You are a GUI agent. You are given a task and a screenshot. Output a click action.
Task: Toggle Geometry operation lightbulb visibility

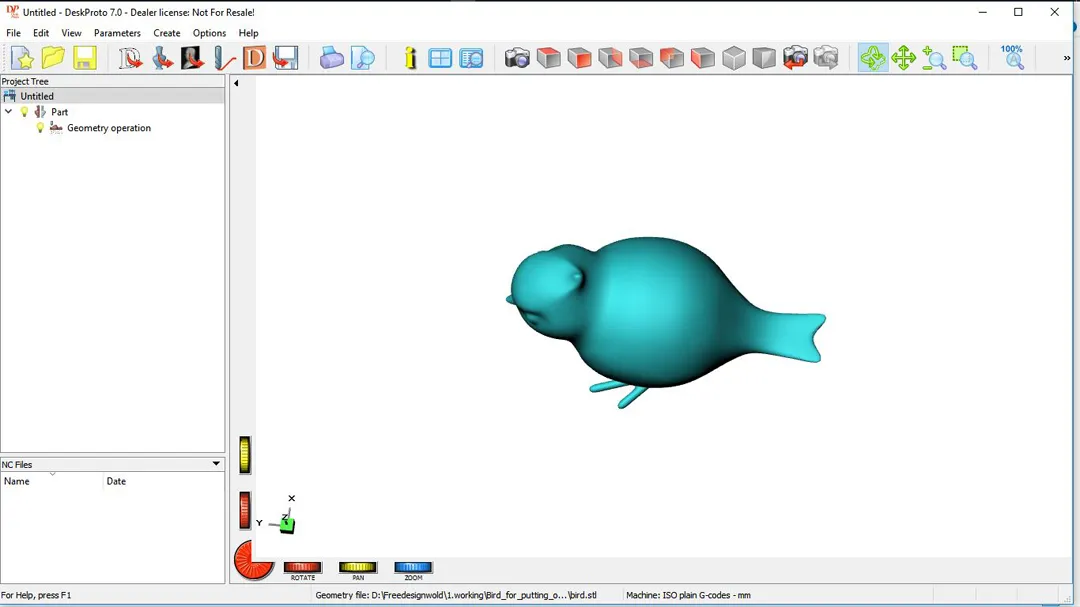click(x=40, y=128)
